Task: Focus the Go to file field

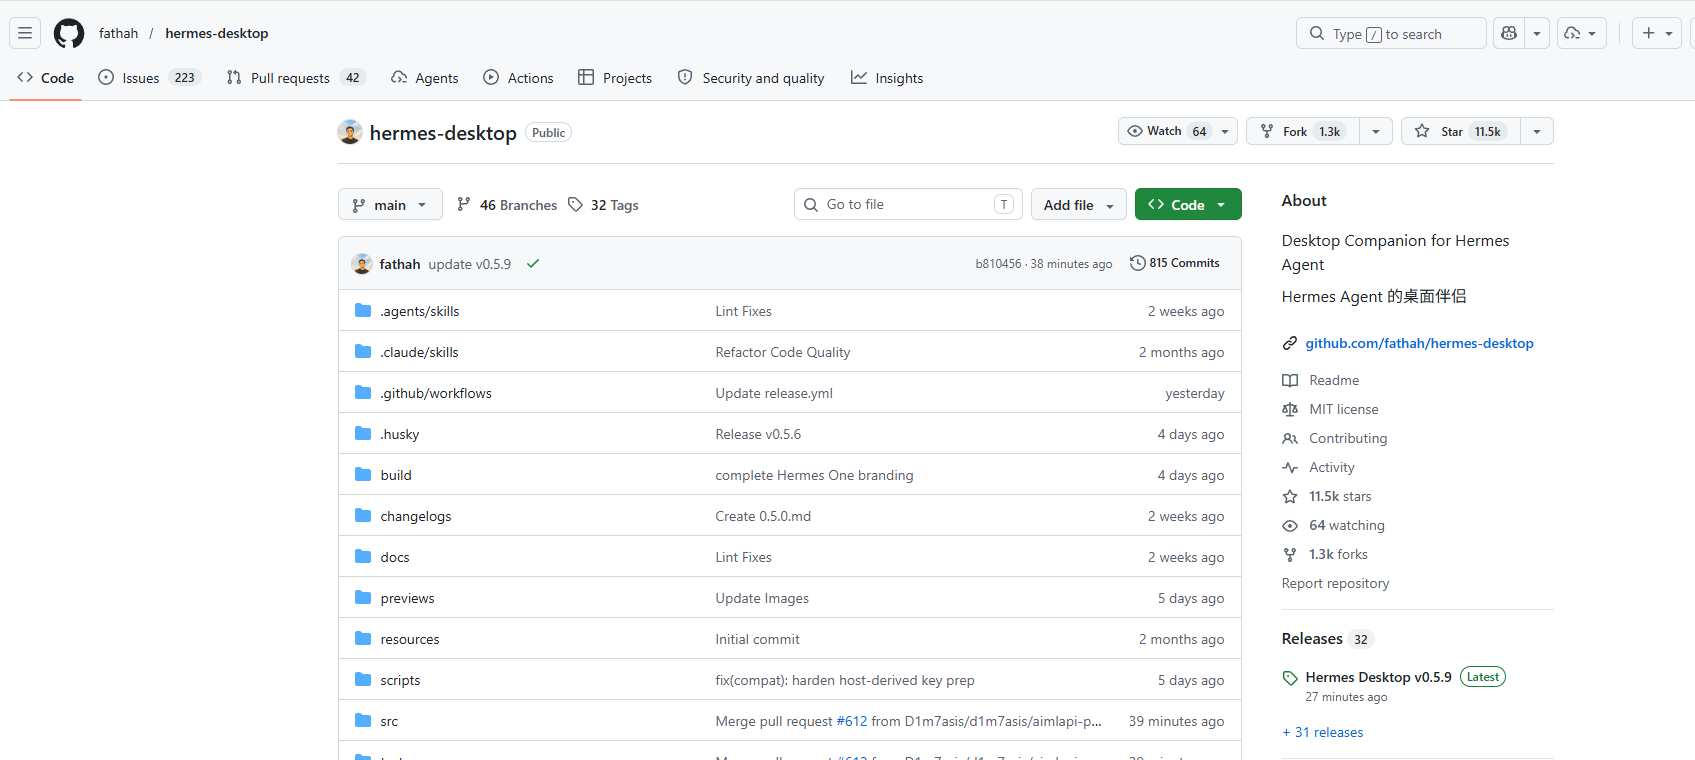Action: 908,204
